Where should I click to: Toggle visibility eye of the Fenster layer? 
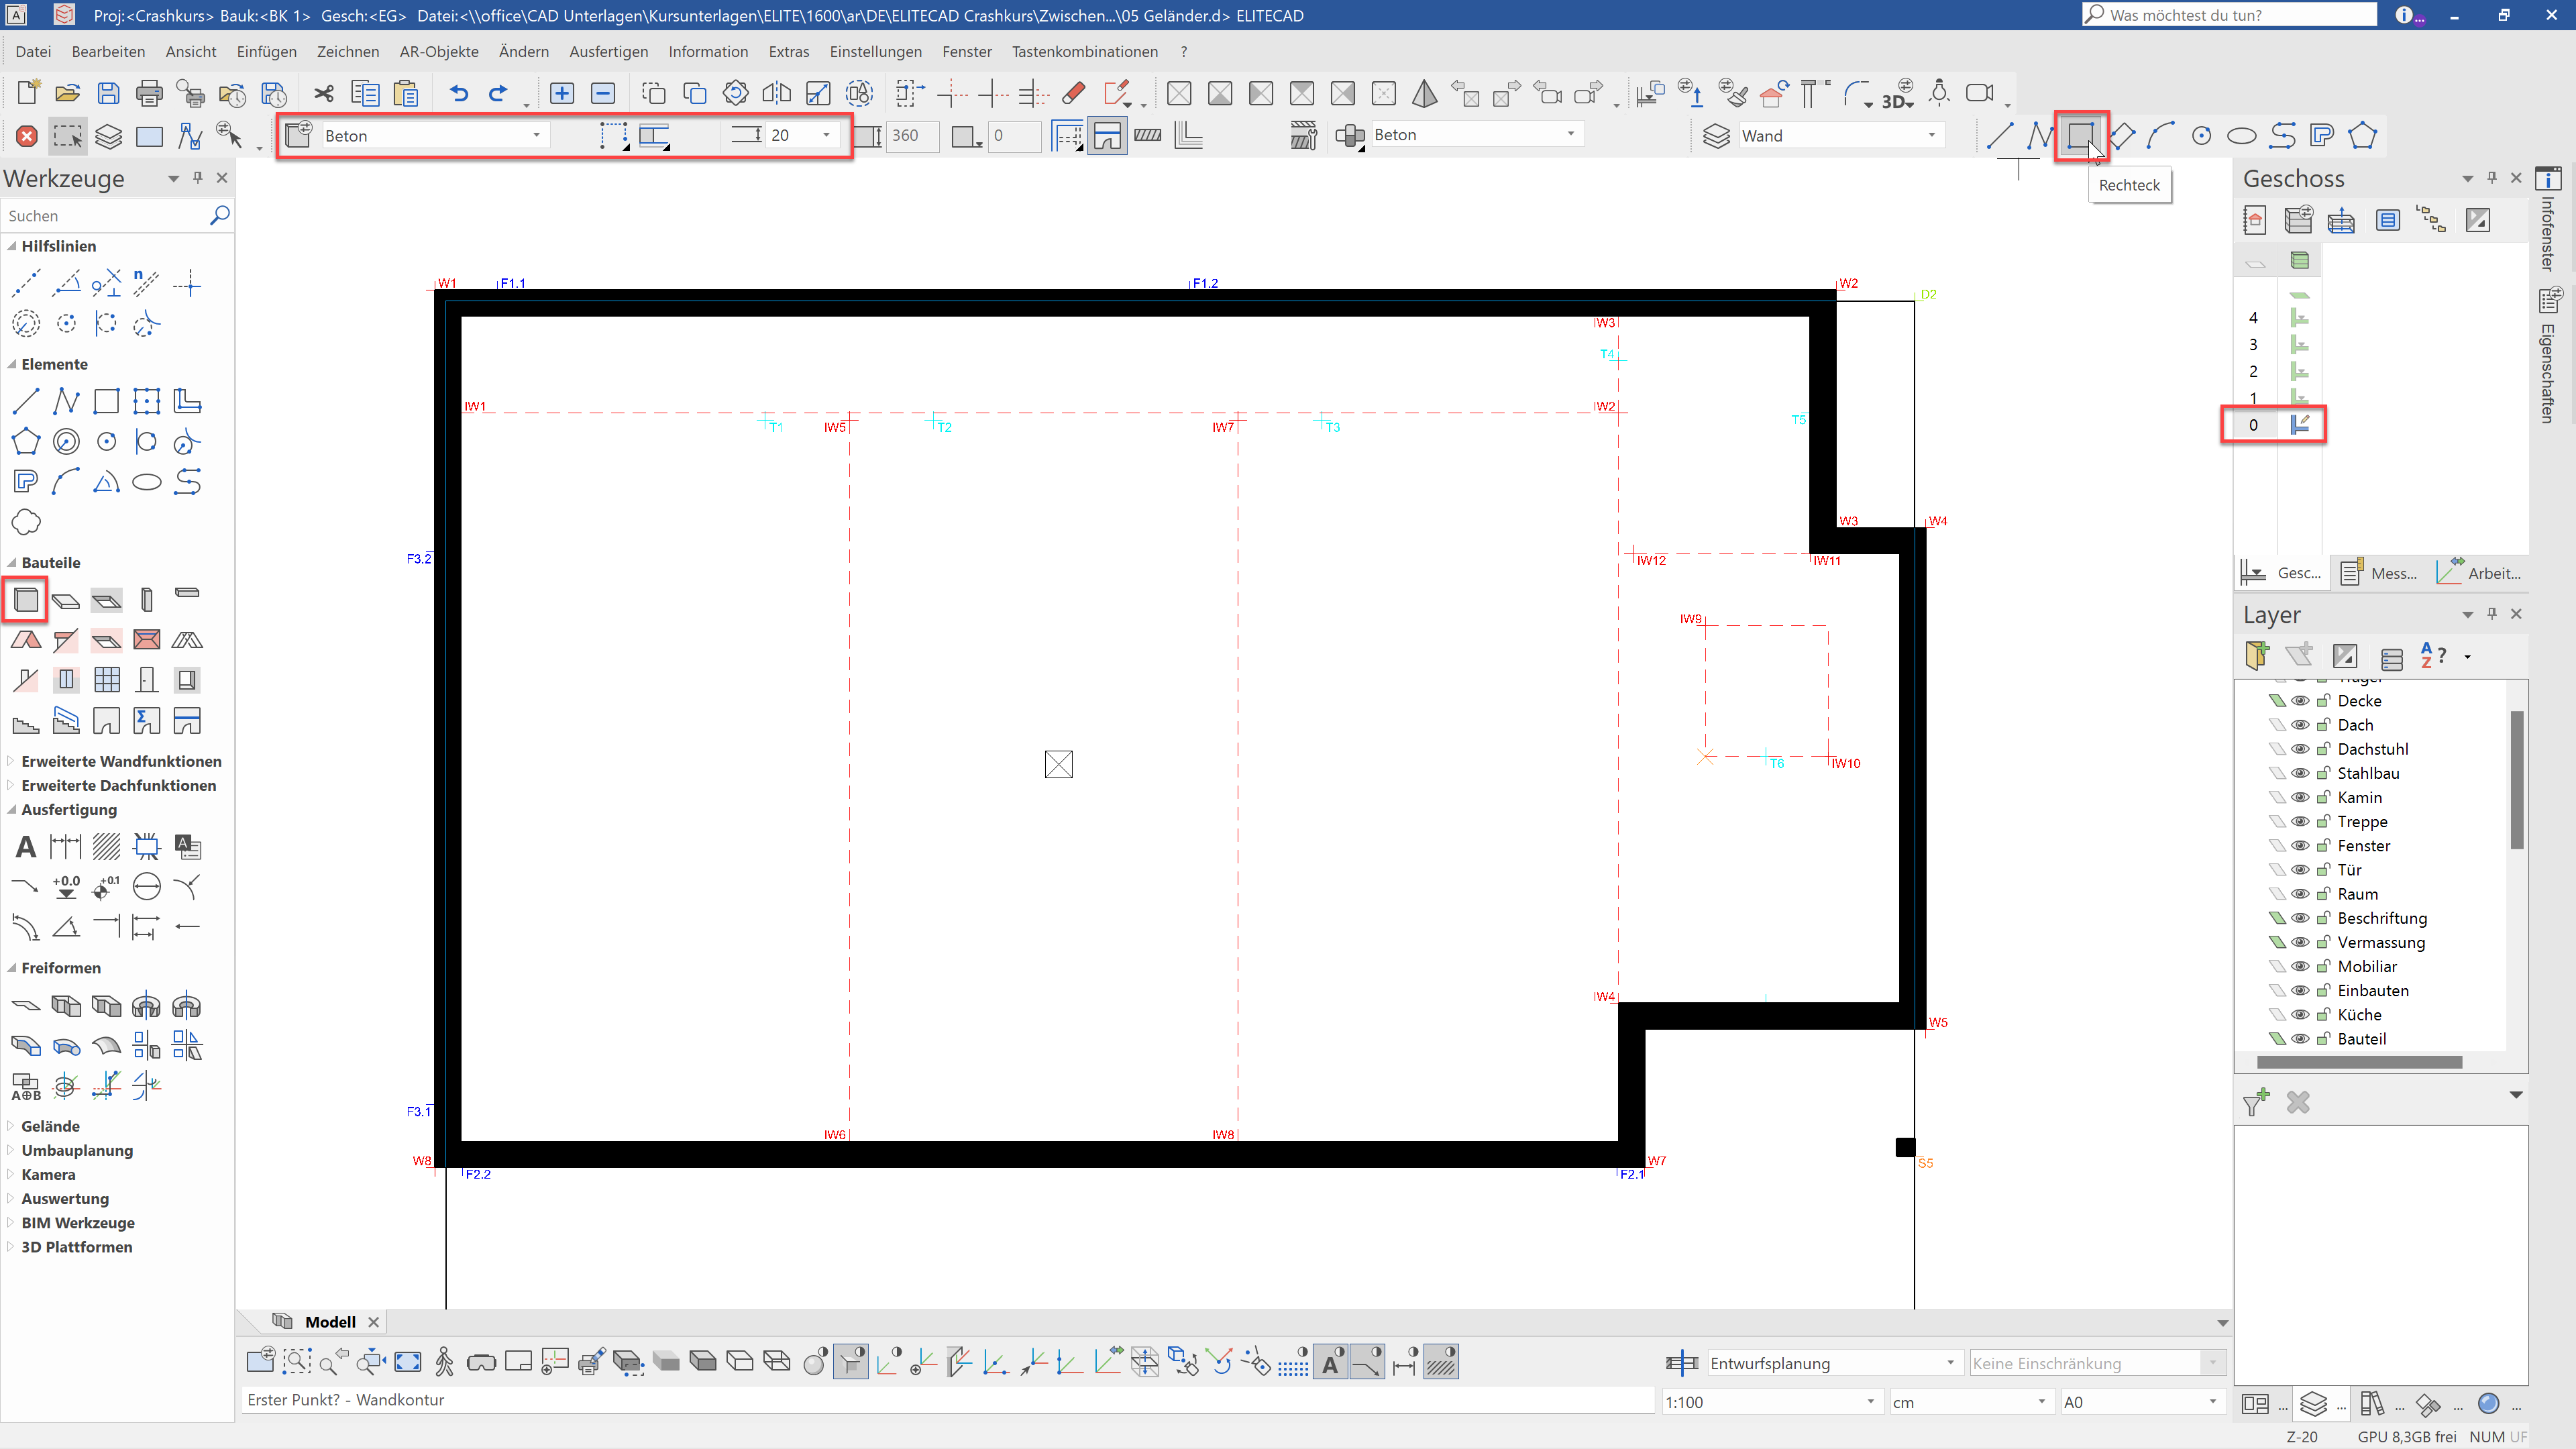(x=2299, y=846)
